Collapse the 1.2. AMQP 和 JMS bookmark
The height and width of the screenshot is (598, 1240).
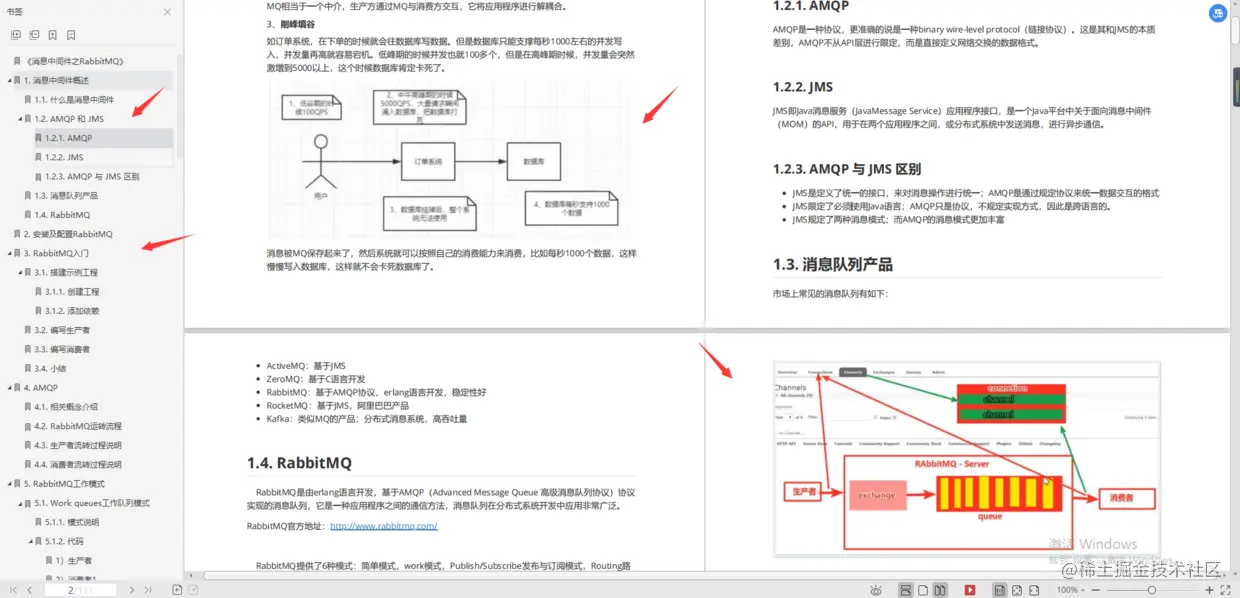pyautogui.click(x=21, y=119)
